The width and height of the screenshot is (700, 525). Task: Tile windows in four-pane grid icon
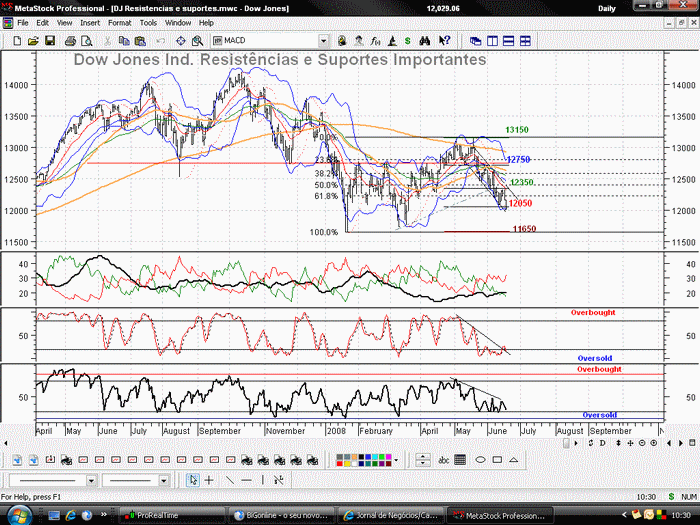[525, 41]
